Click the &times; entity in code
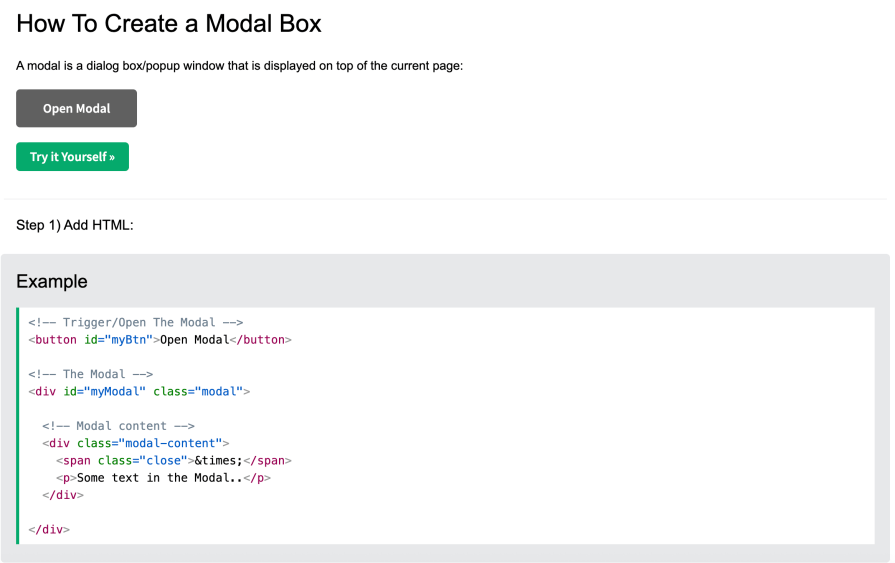This screenshot has width=895, height=563. [x=217, y=461]
